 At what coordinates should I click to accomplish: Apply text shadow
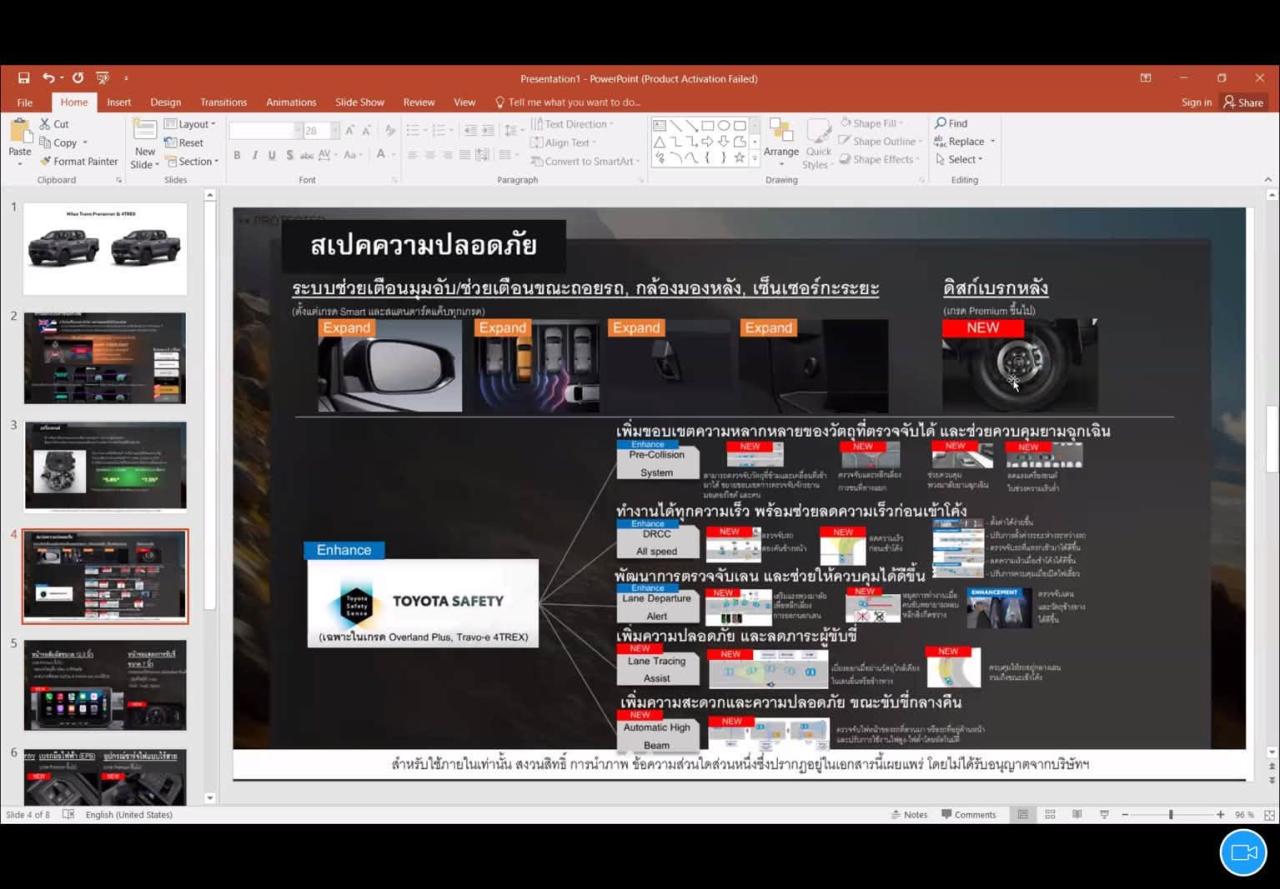(x=289, y=155)
